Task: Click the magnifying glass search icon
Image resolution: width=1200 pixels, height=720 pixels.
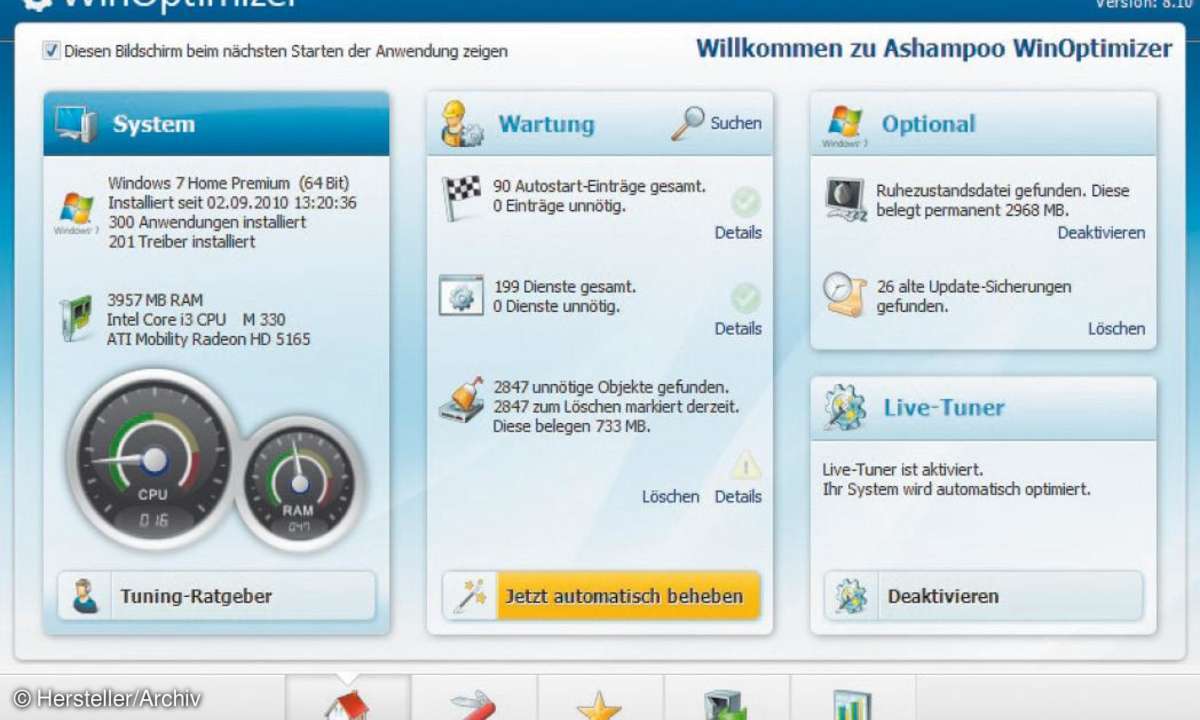Action: 687,123
